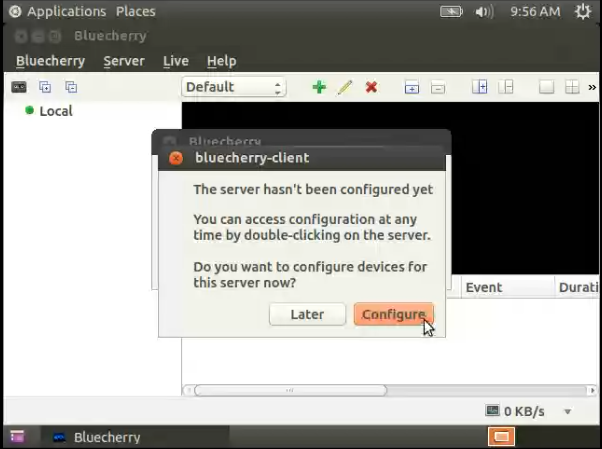602x449 pixels.
Task: Switch to 2x2 grid layout icon
Action: point(572,87)
